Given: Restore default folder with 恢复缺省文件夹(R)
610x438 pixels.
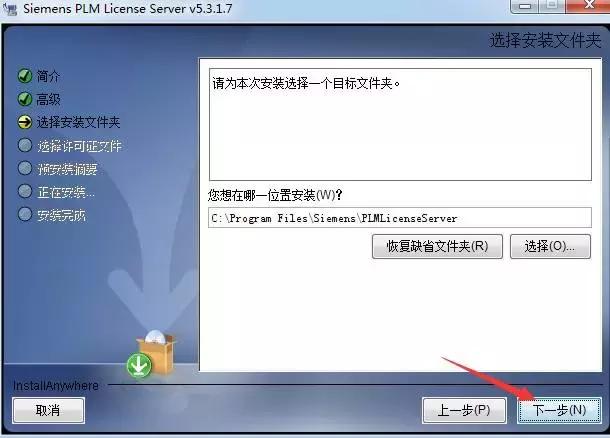Looking at the screenshot, I should pyautogui.click(x=437, y=246).
